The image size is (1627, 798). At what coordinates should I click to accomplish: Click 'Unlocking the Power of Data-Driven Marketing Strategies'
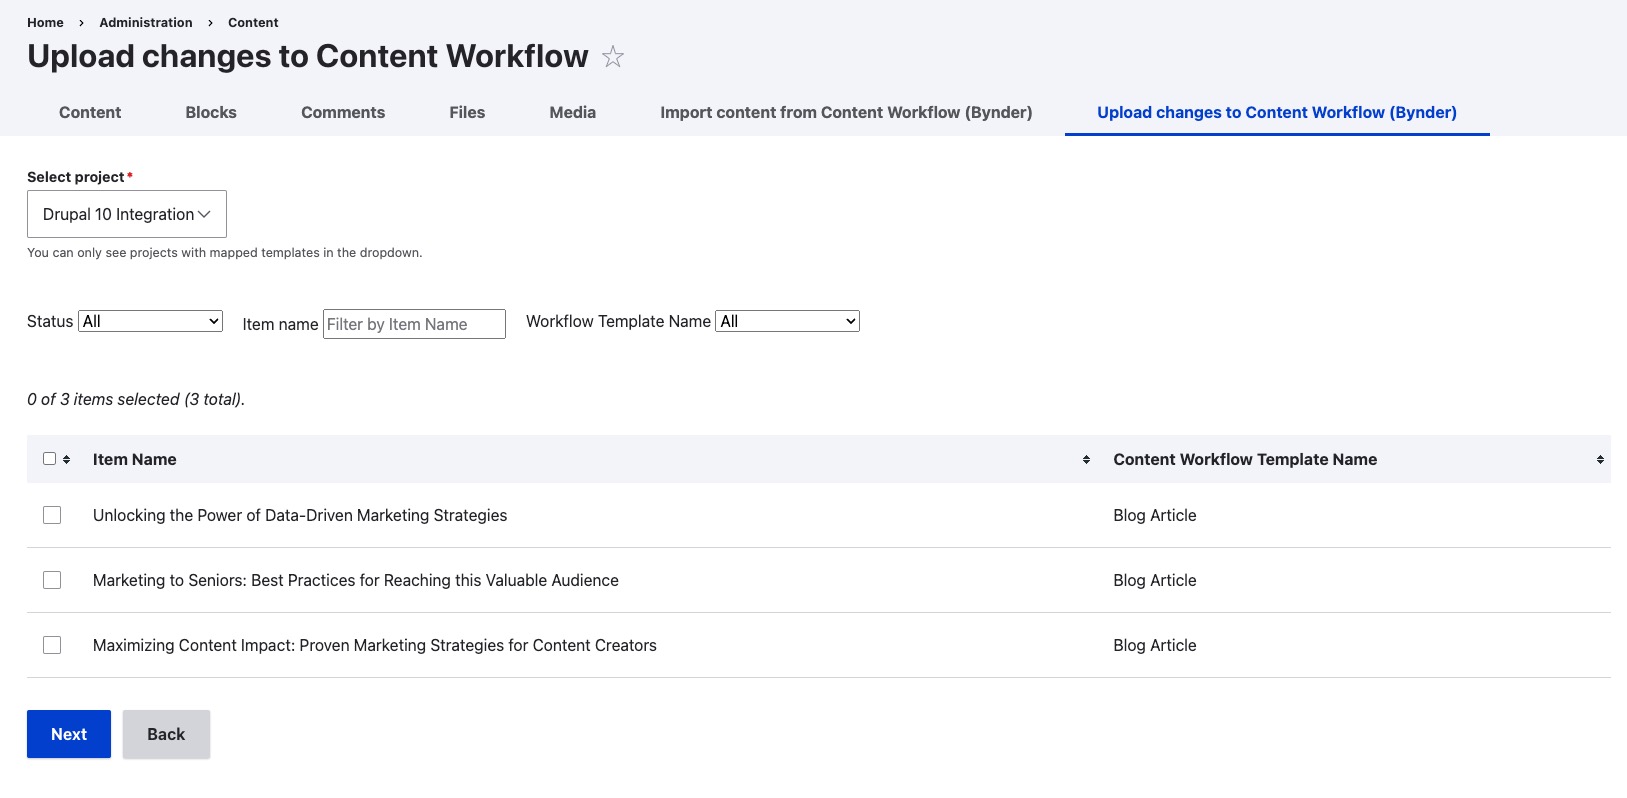[300, 515]
